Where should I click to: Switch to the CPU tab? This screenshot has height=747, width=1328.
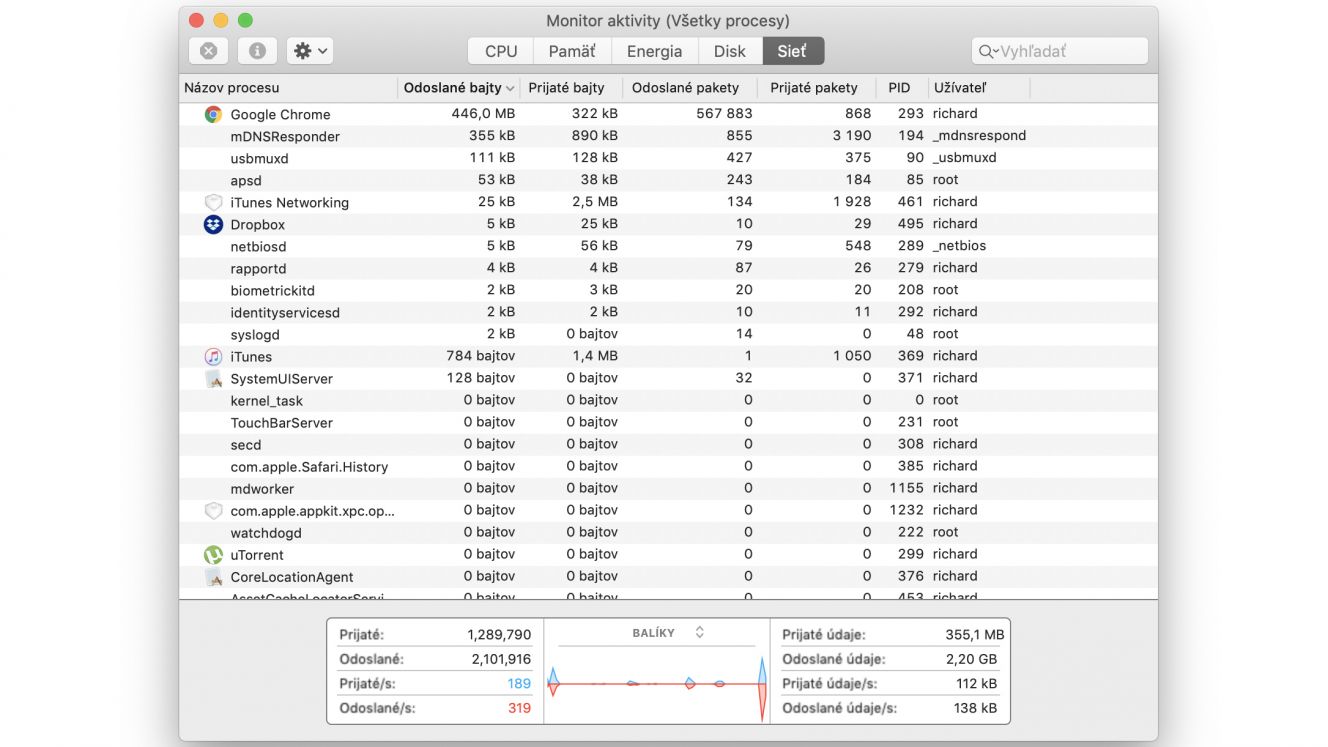[501, 51]
